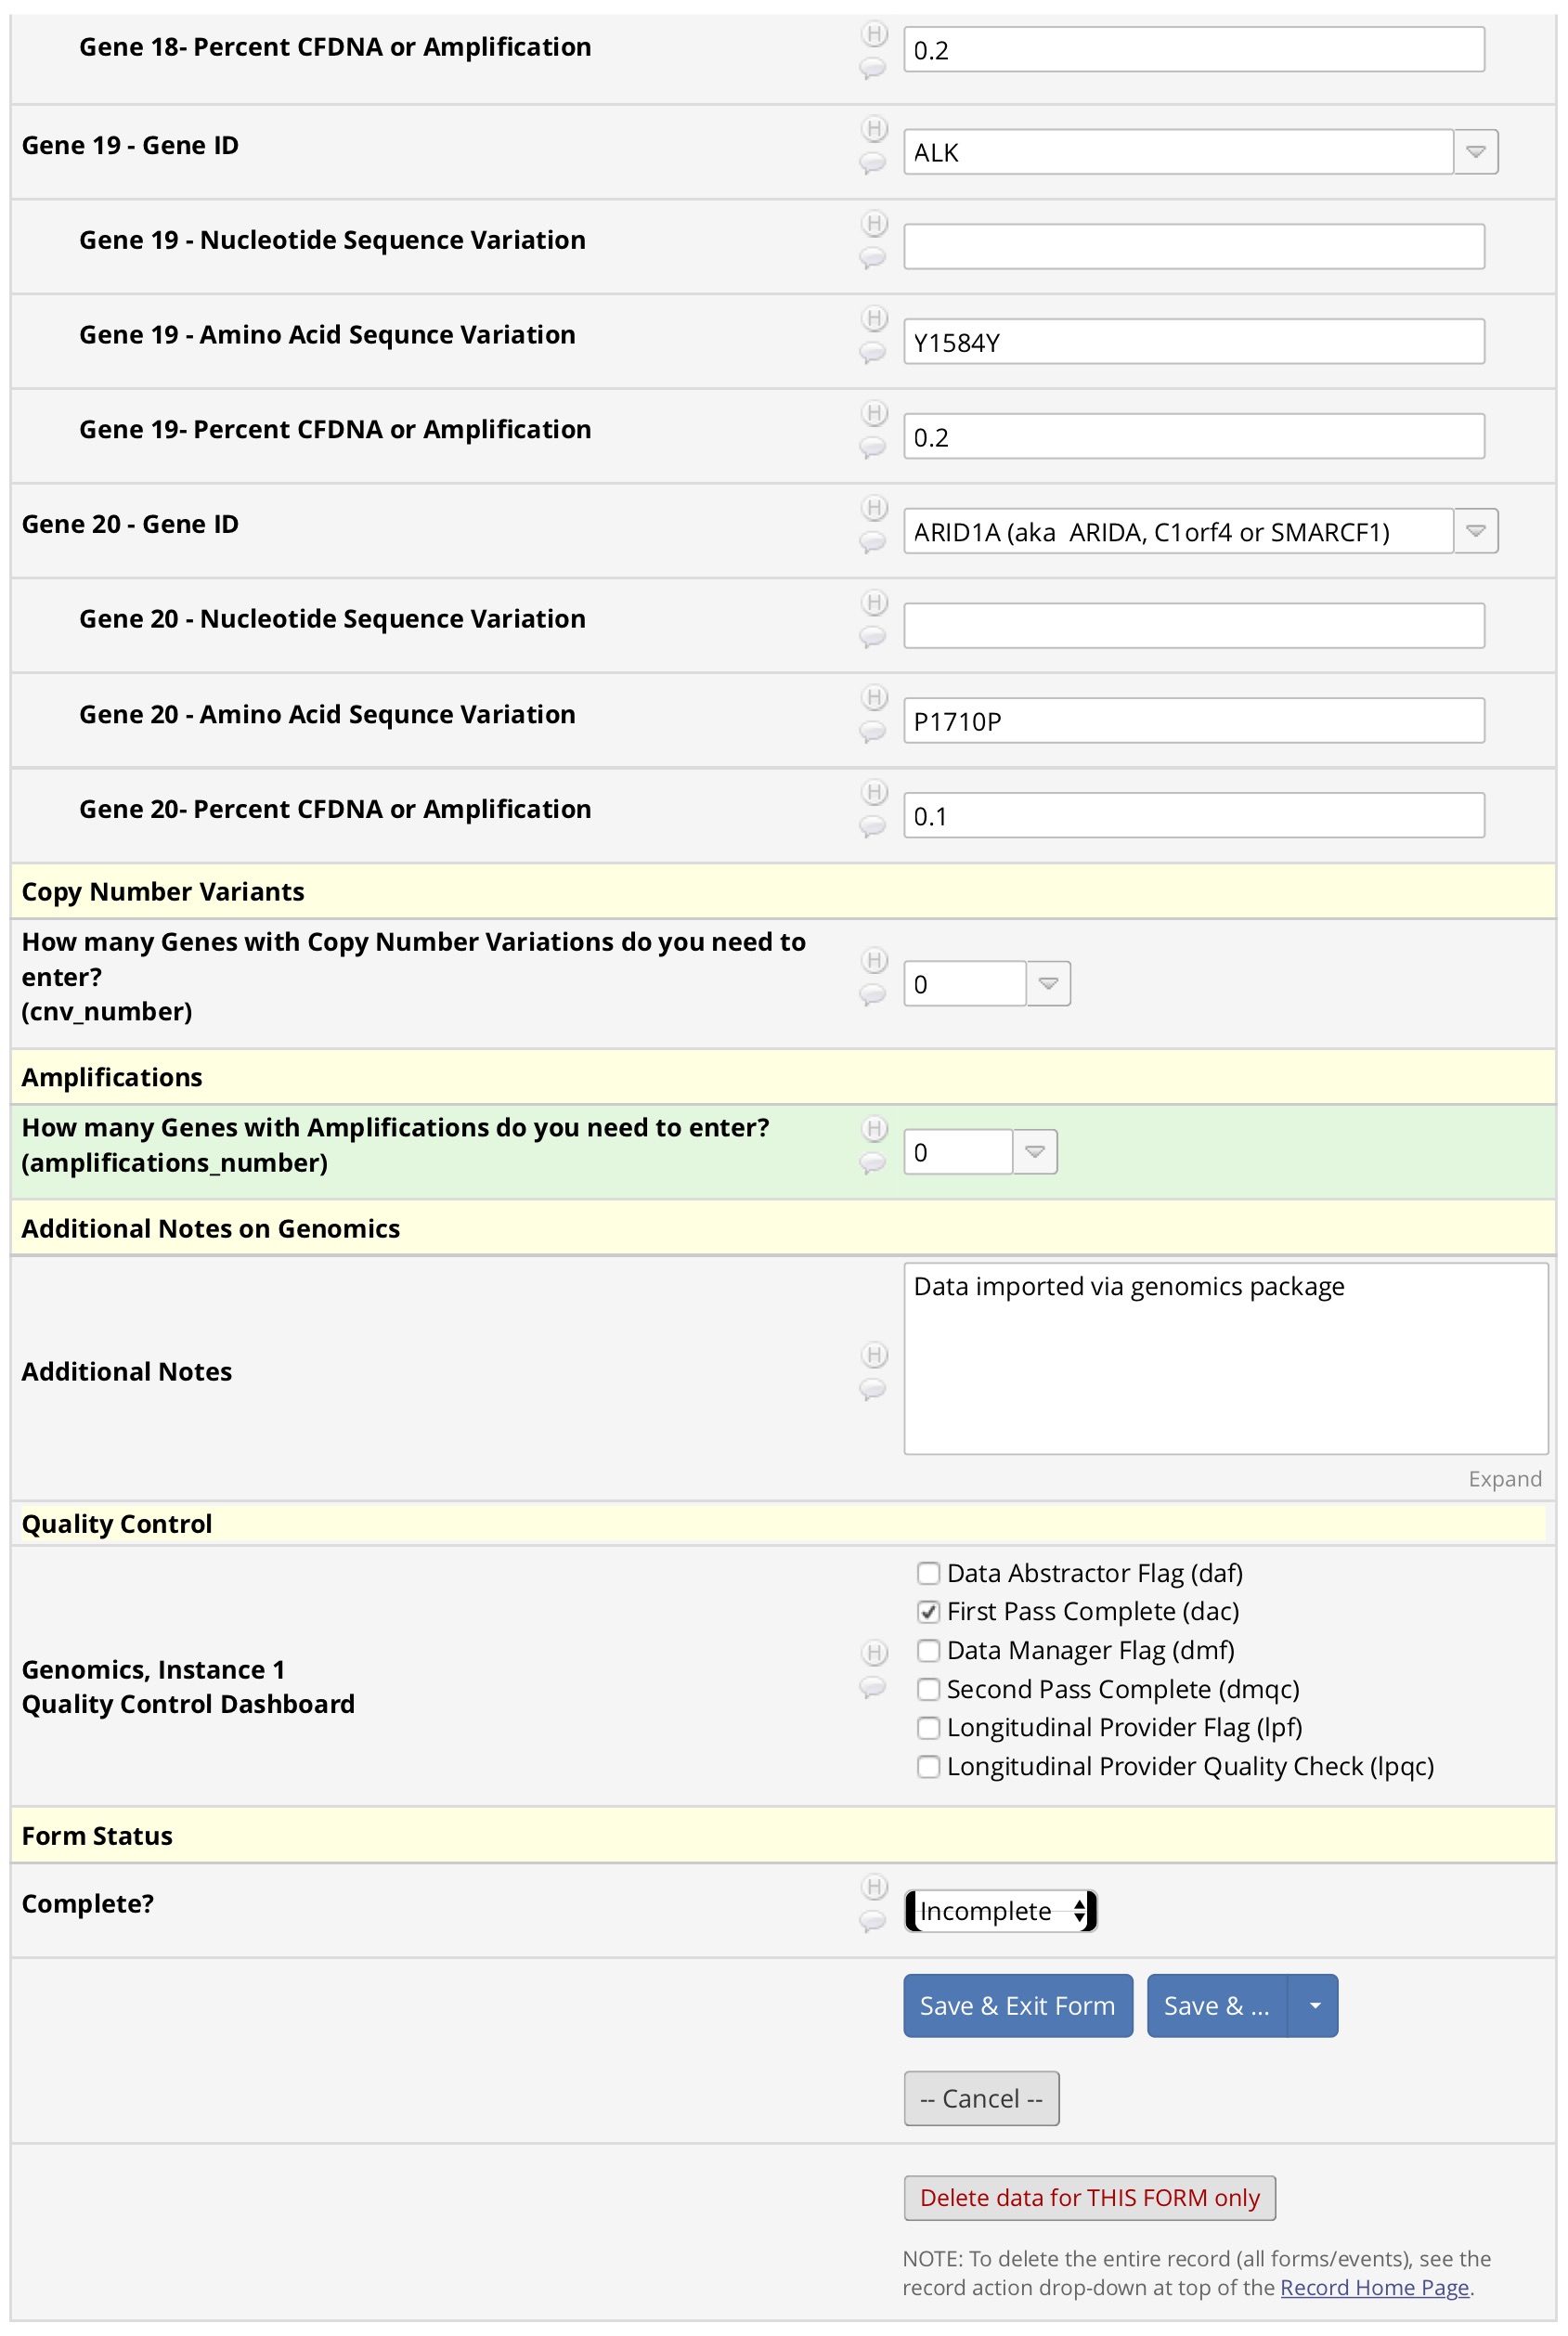This screenshot has width=1568, height=2336.
Task: Open comment balloon for Gene 19 Gene ID
Action: [872, 162]
